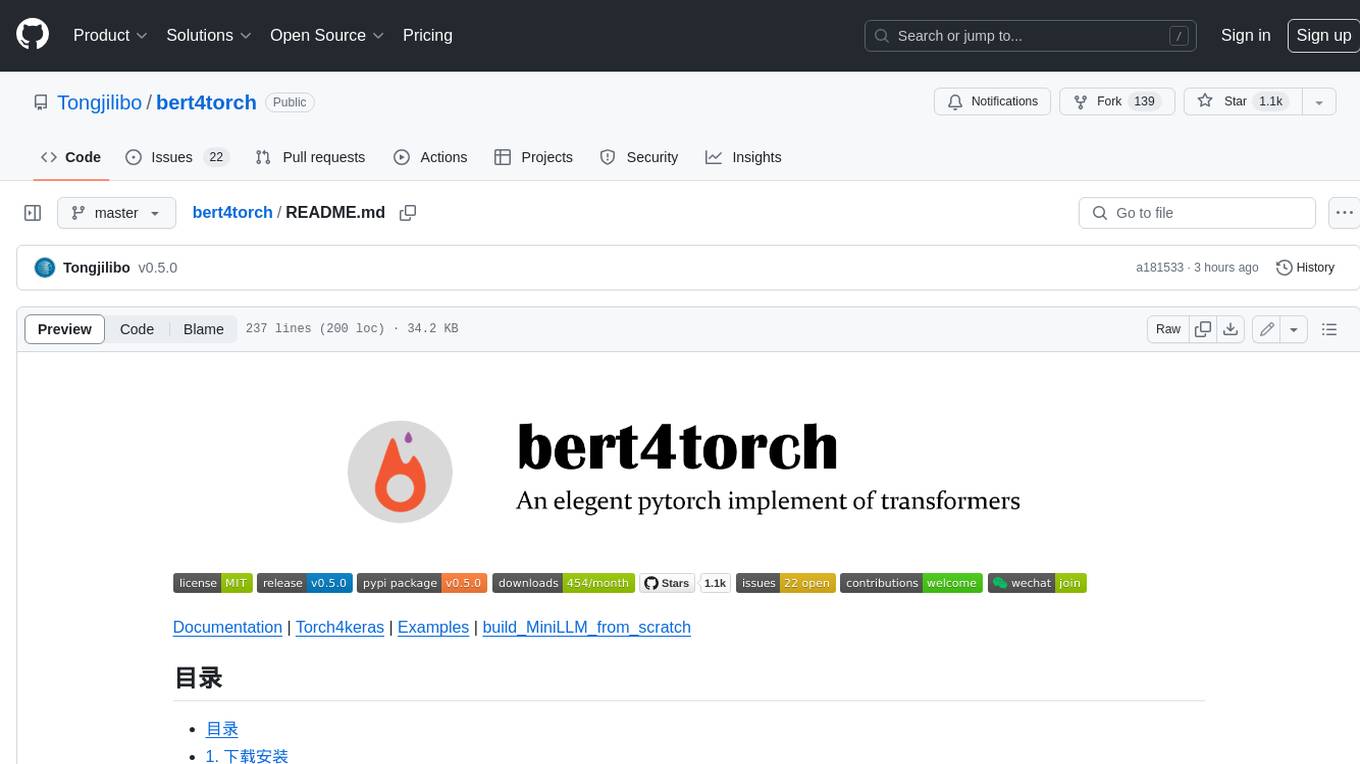Jump to 1. 下载安装 section link
Image resolution: width=1360 pixels, height=764 pixels.
[247, 756]
